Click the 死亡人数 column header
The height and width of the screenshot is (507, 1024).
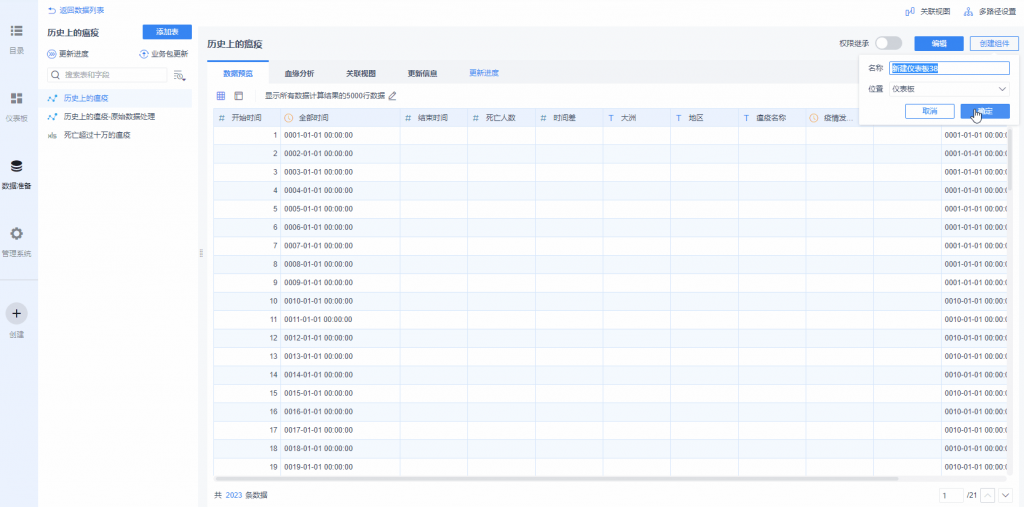[x=501, y=118]
